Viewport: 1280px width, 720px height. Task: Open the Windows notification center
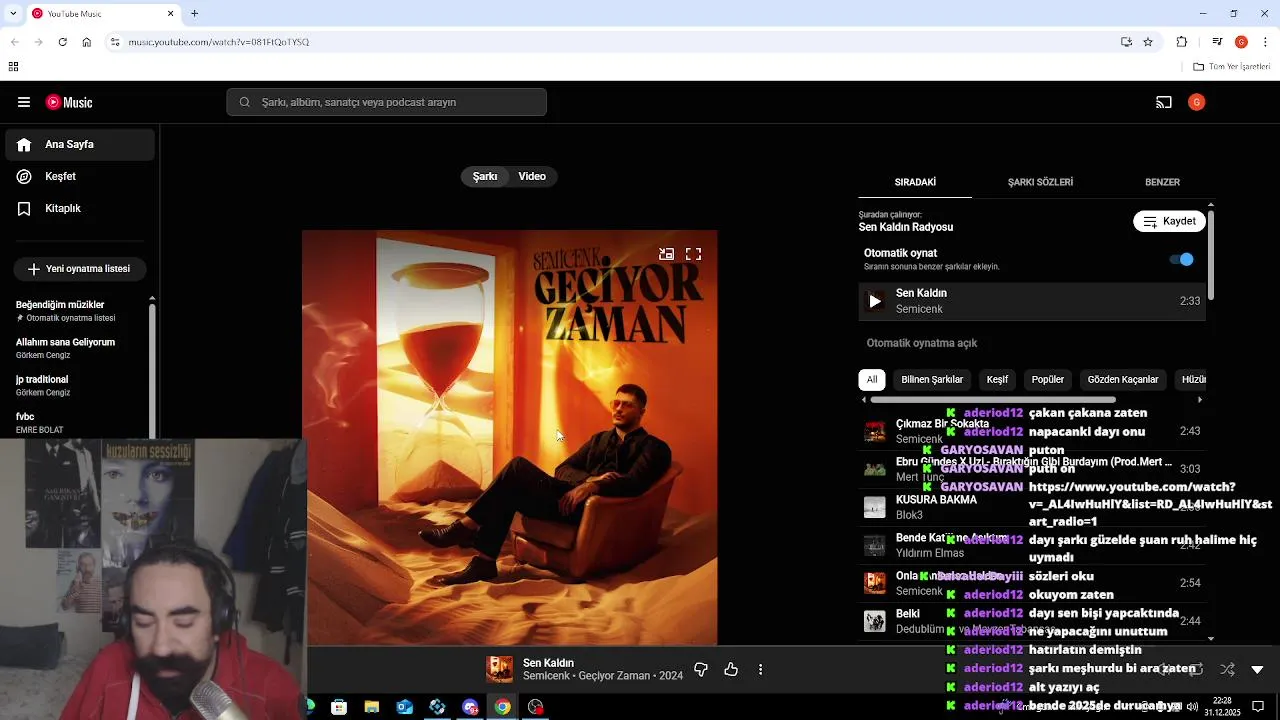[1258, 707]
